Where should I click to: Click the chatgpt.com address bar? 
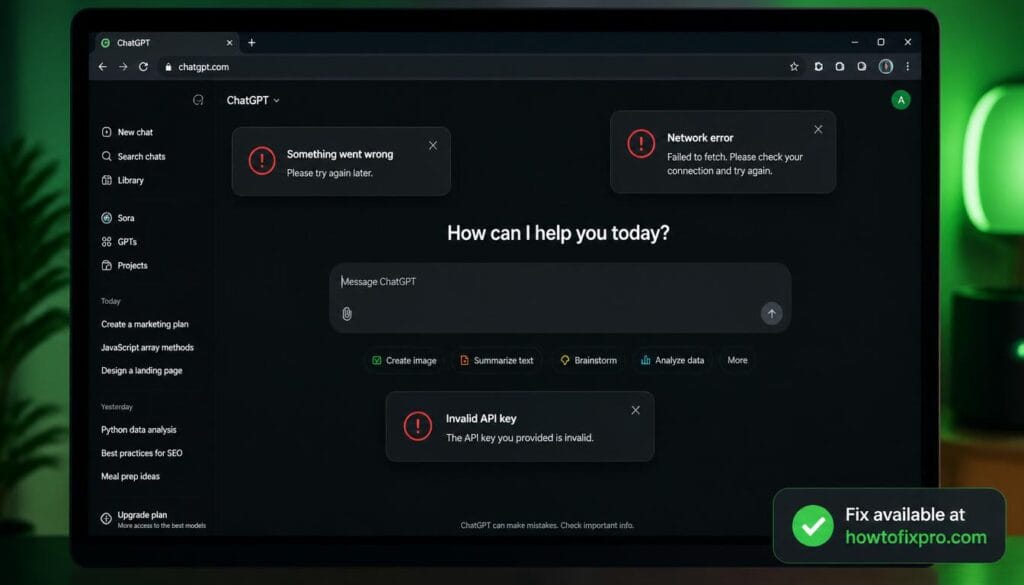tap(470, 67)
